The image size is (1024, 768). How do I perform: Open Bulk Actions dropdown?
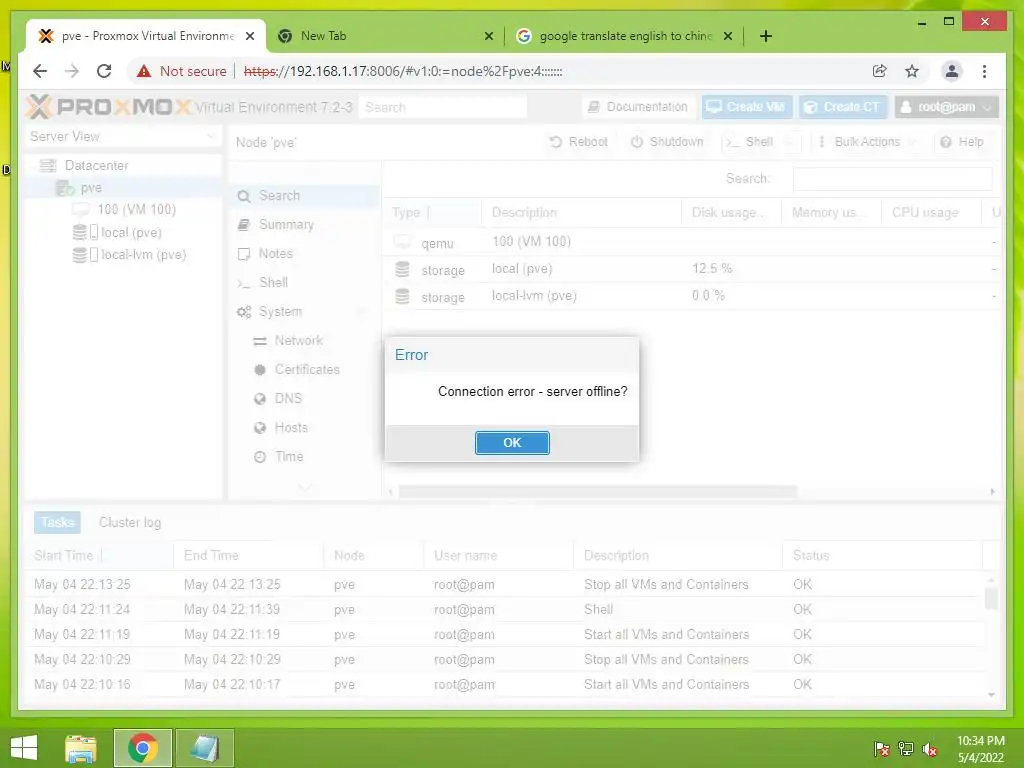(x=867, y=142)
